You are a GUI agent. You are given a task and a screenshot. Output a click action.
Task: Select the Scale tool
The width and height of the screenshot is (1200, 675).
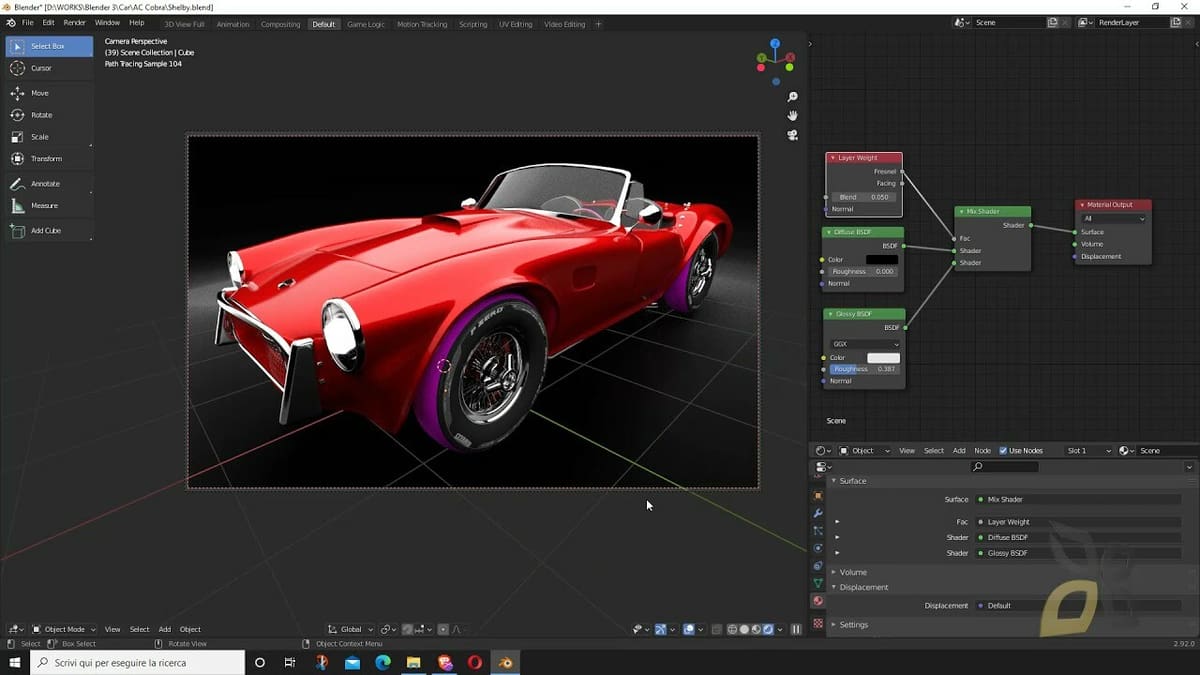pos(49,137)
